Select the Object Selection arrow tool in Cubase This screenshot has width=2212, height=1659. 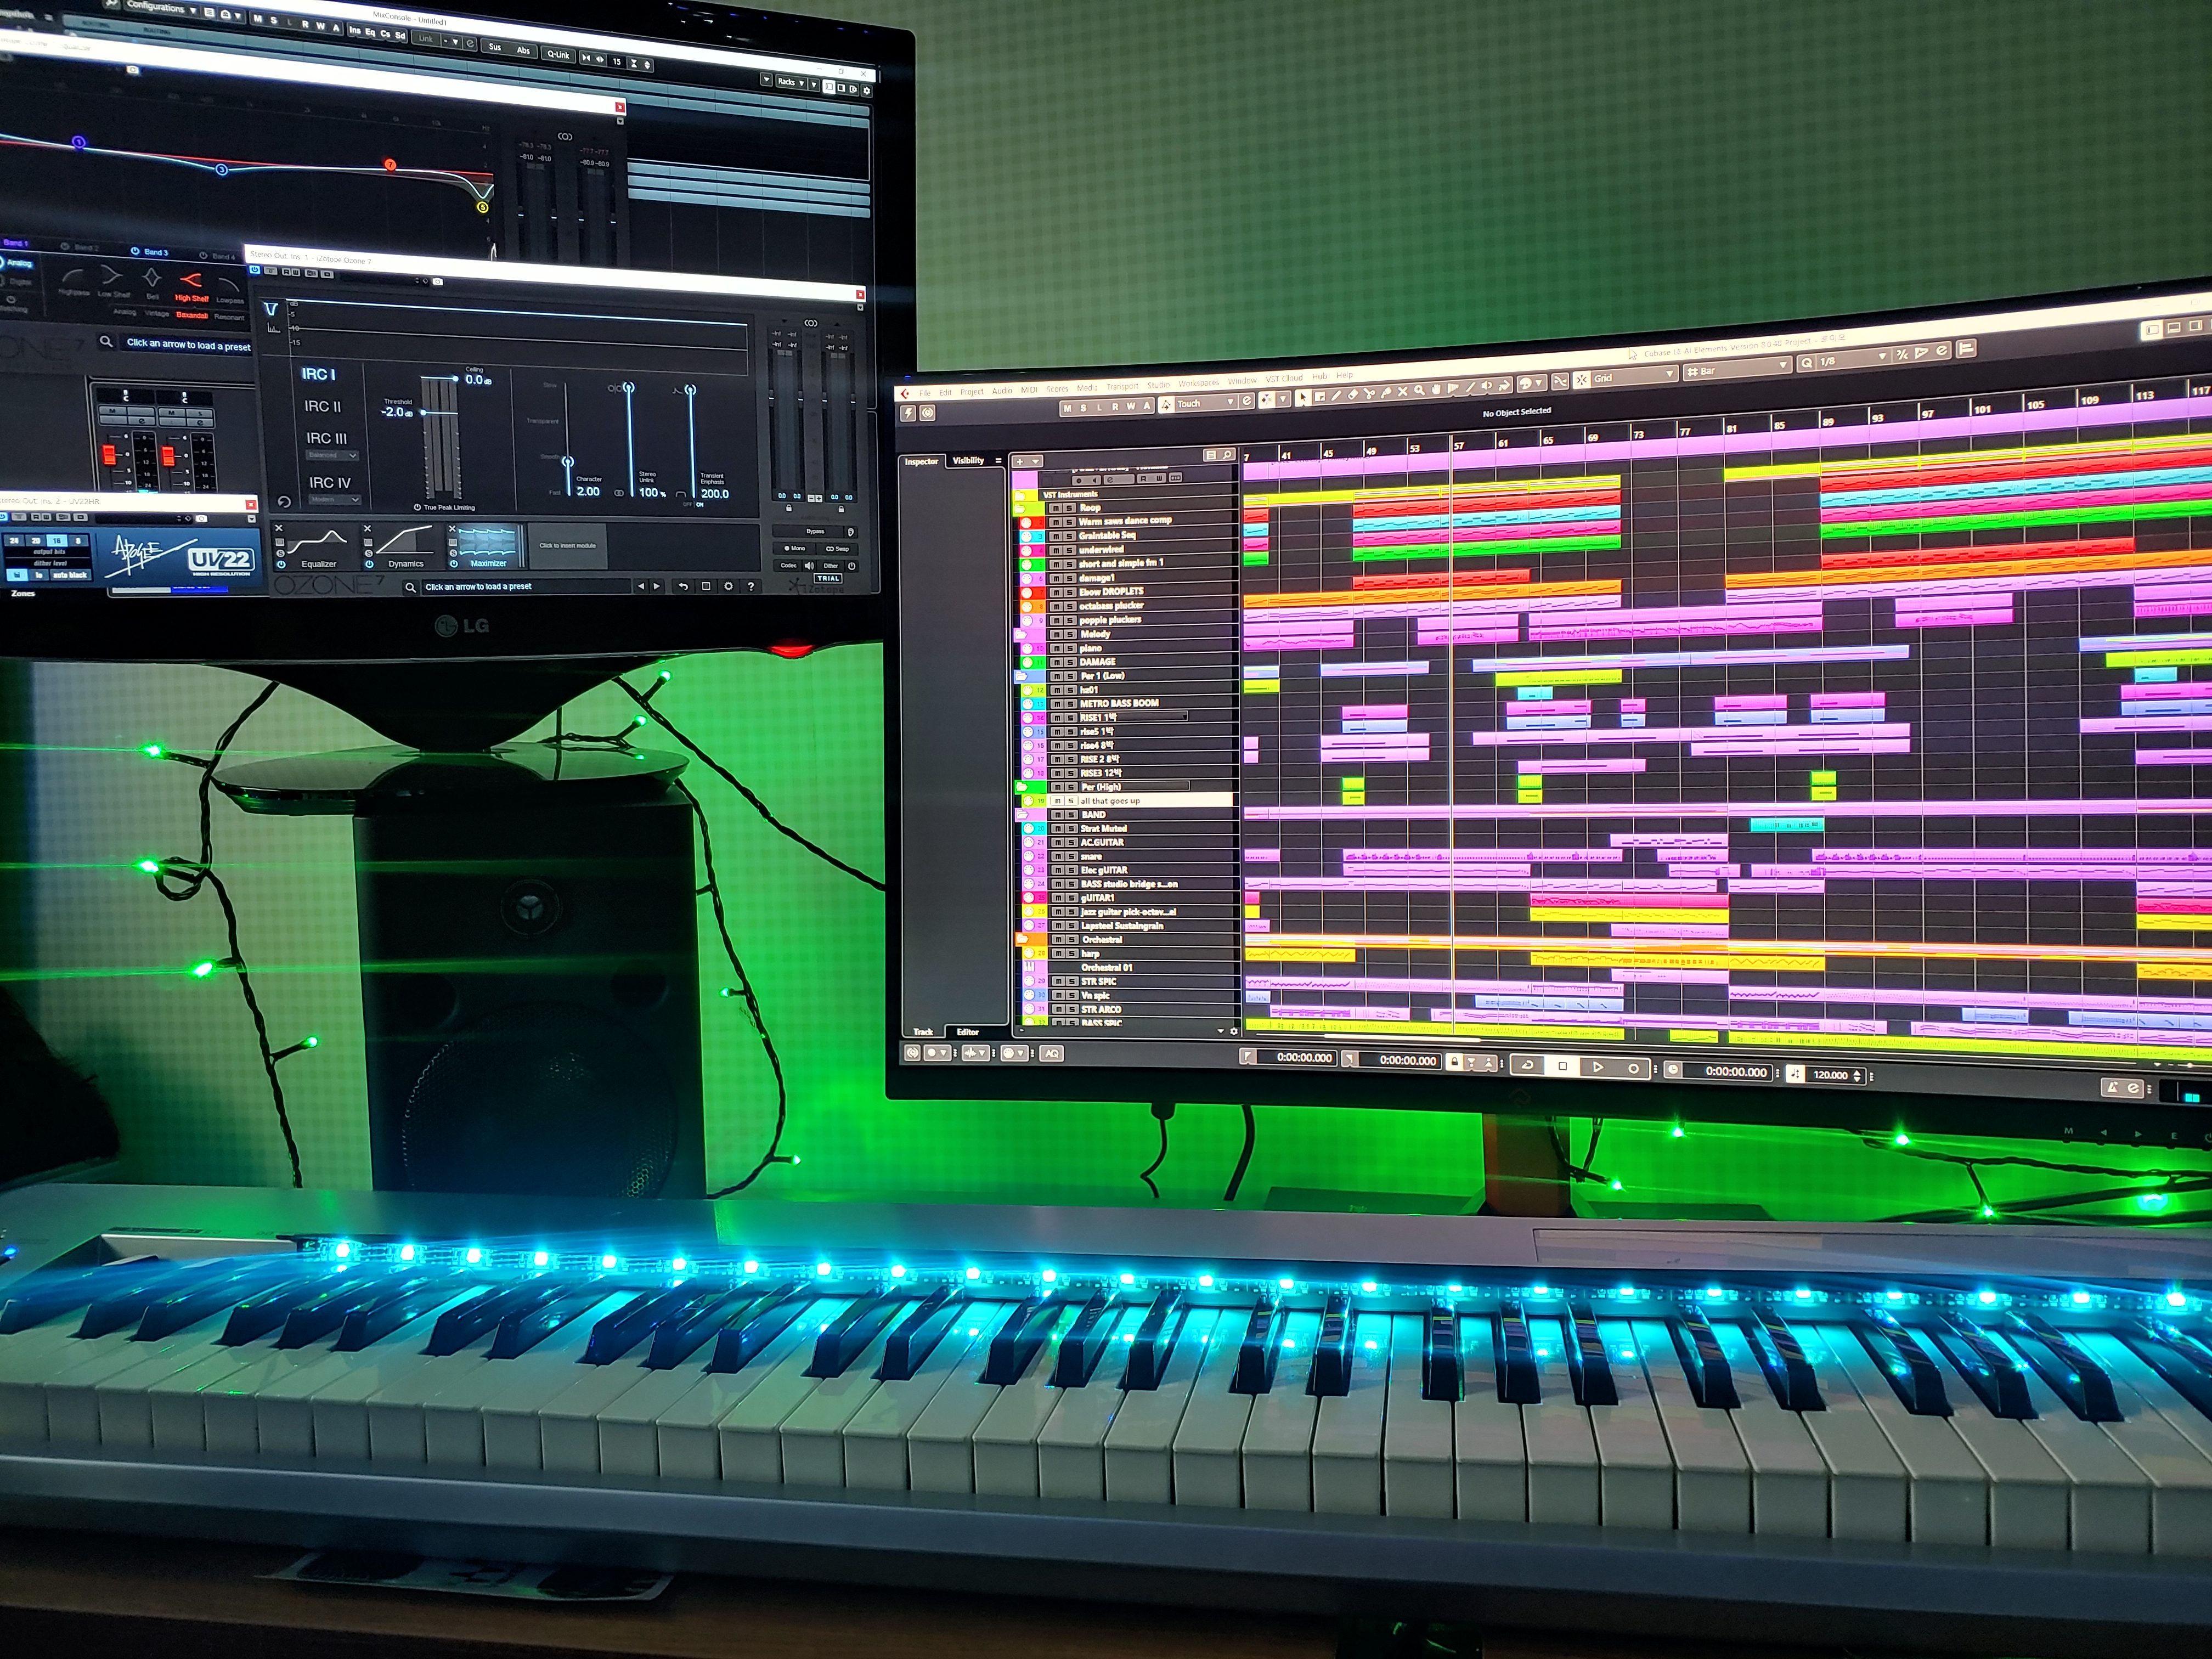click(x=1304, y=398)
